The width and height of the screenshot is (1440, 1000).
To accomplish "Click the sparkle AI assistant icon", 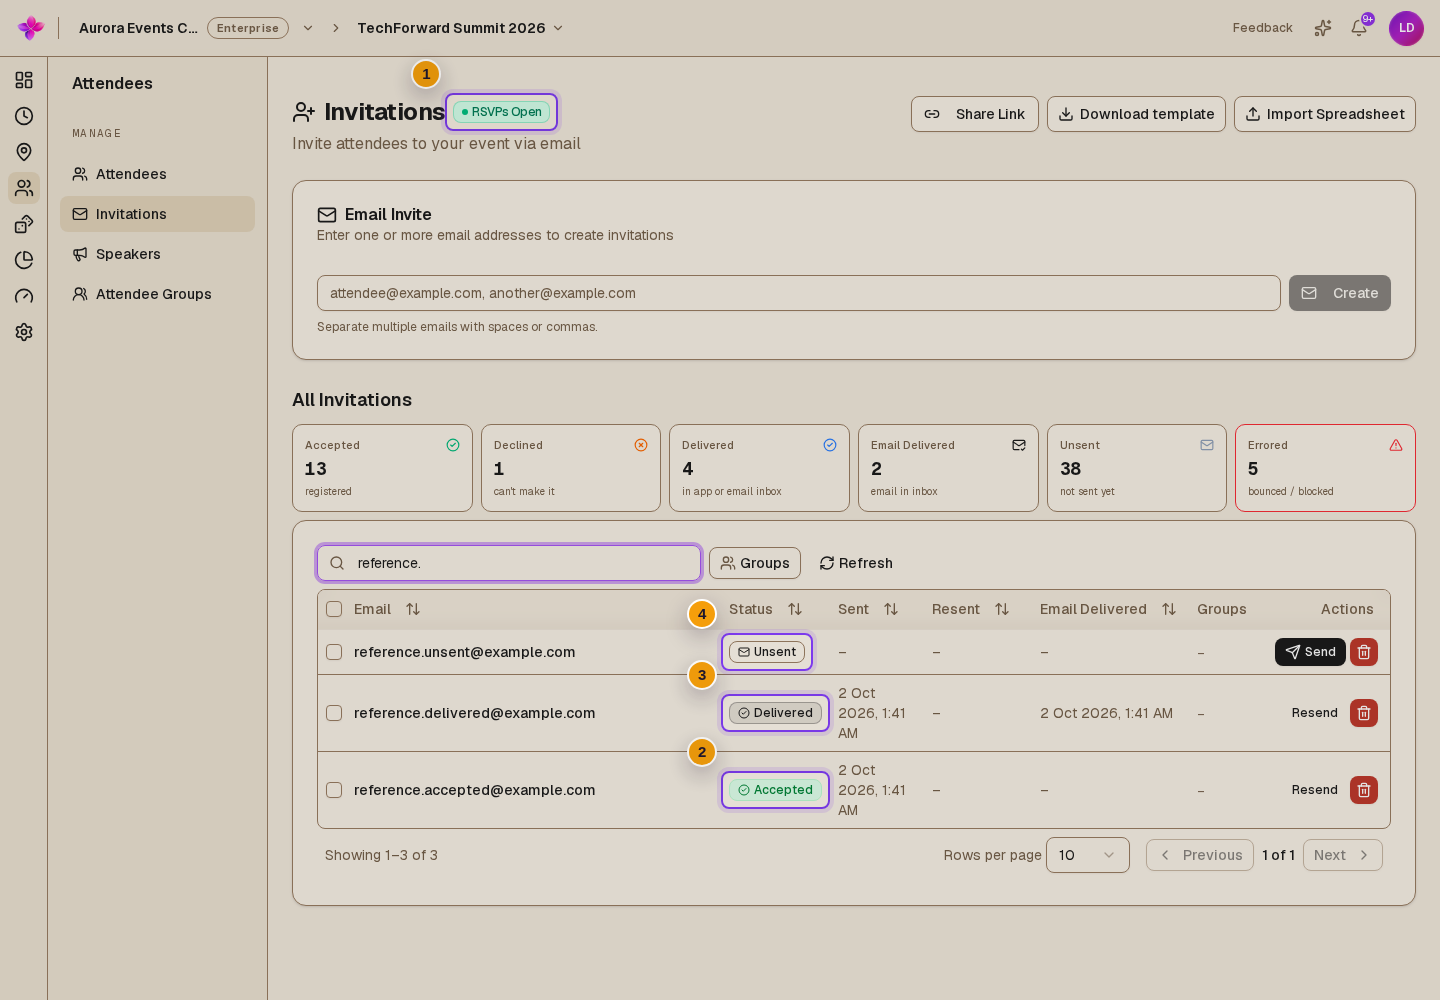I will coord(1323,28).
